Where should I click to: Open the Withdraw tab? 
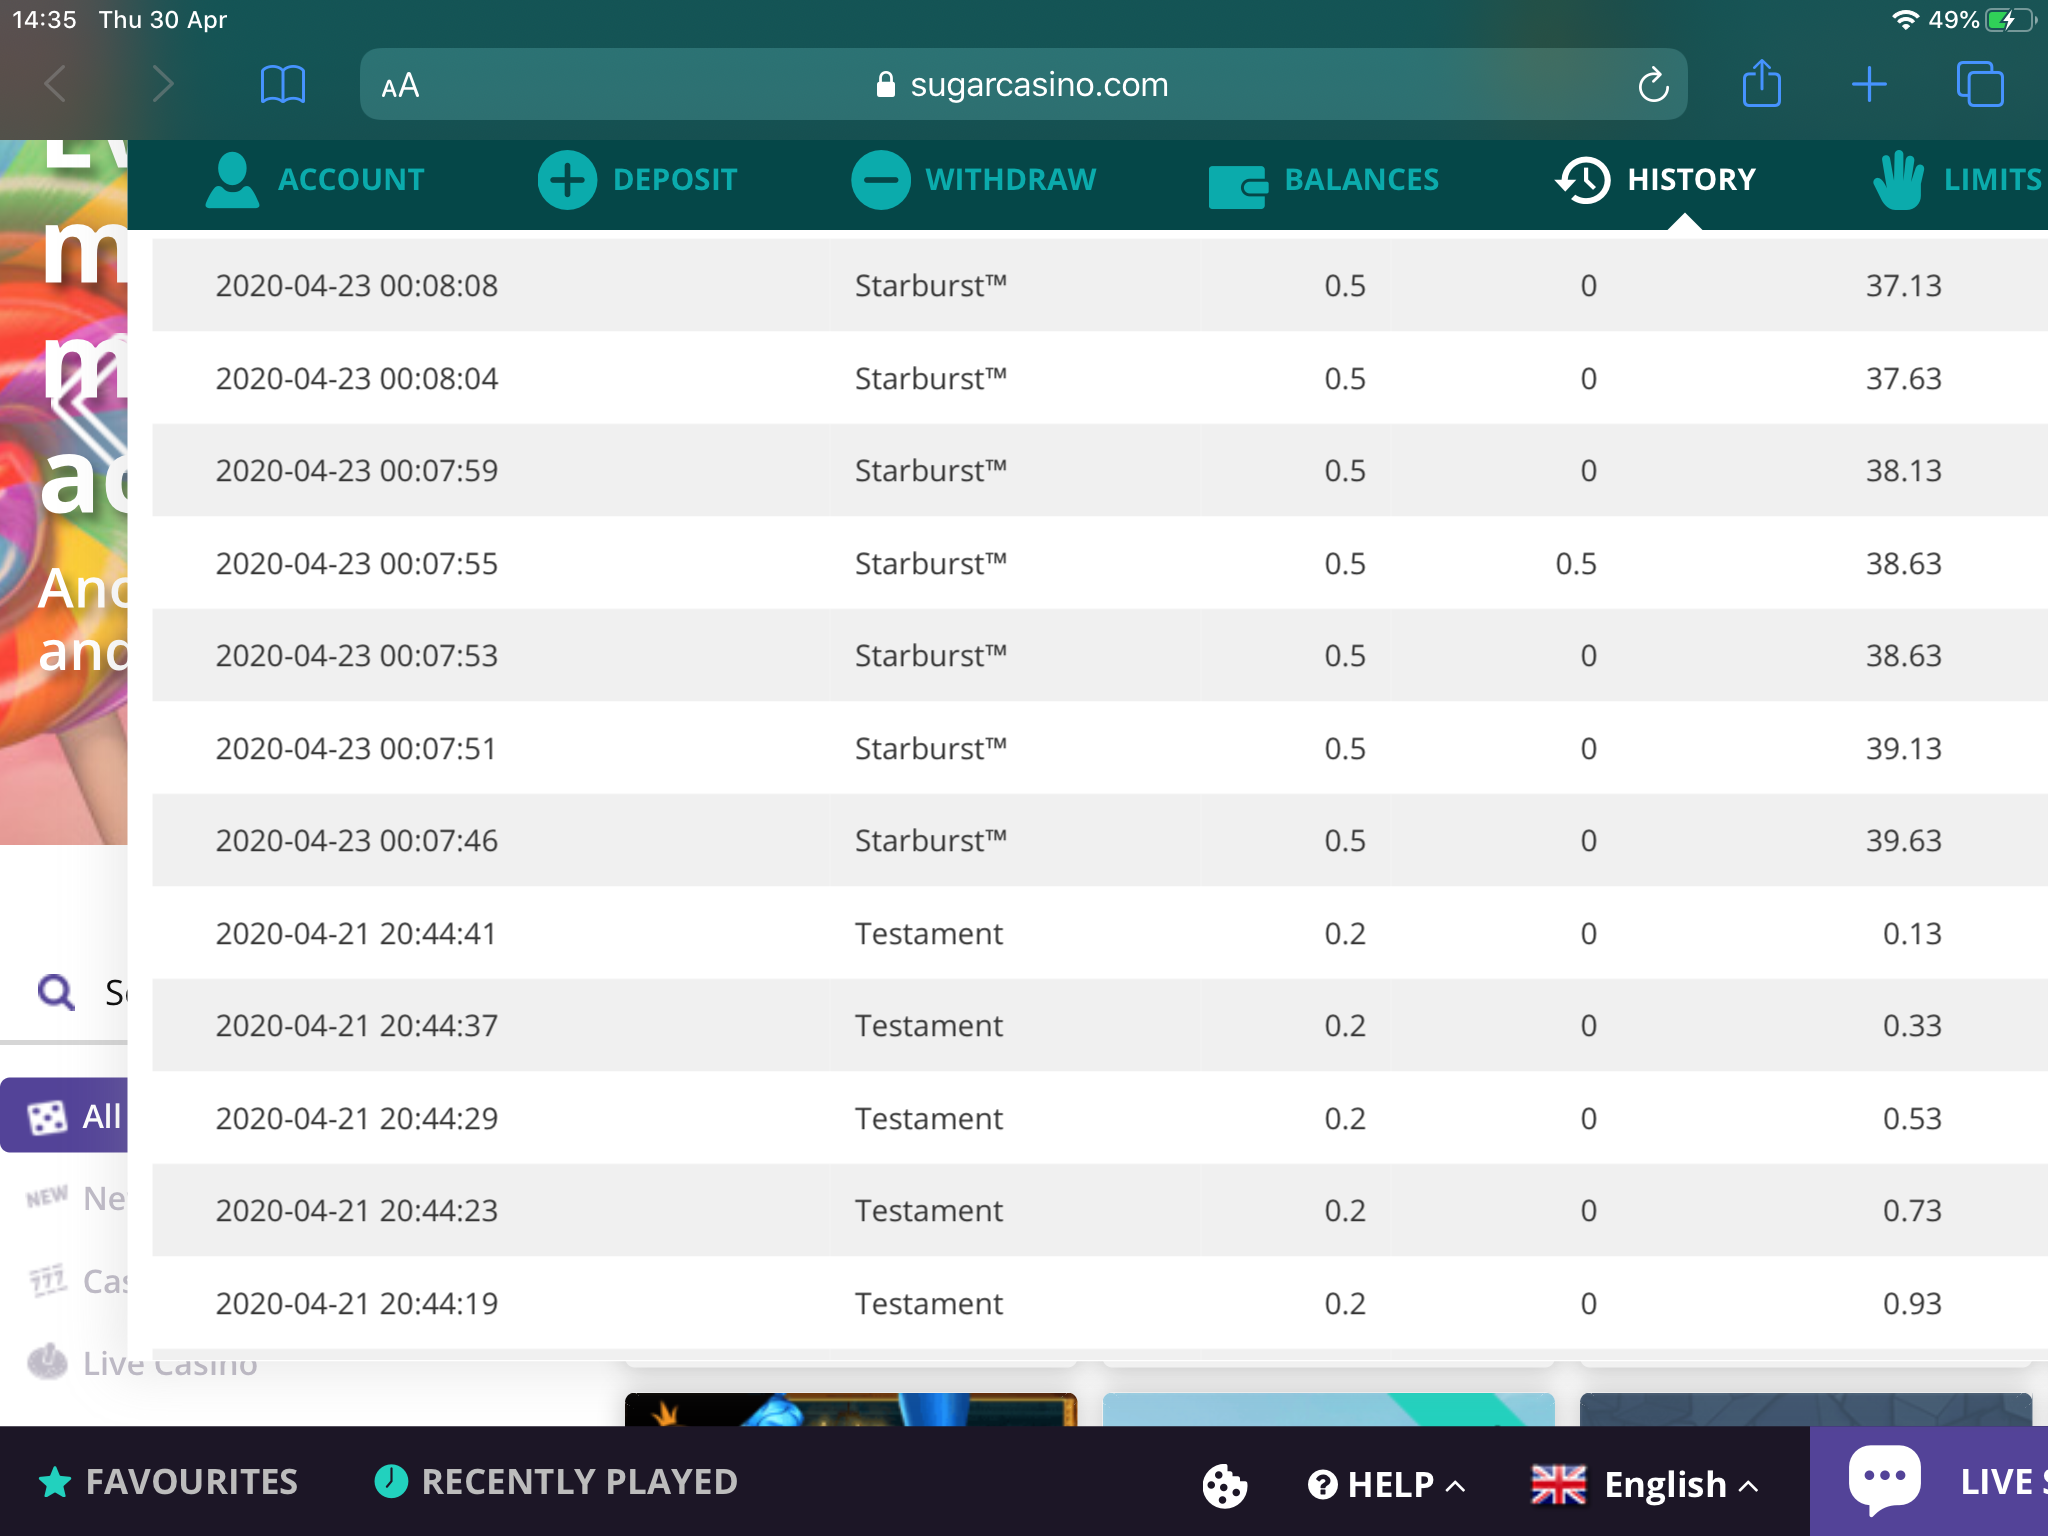click(974, 180)
